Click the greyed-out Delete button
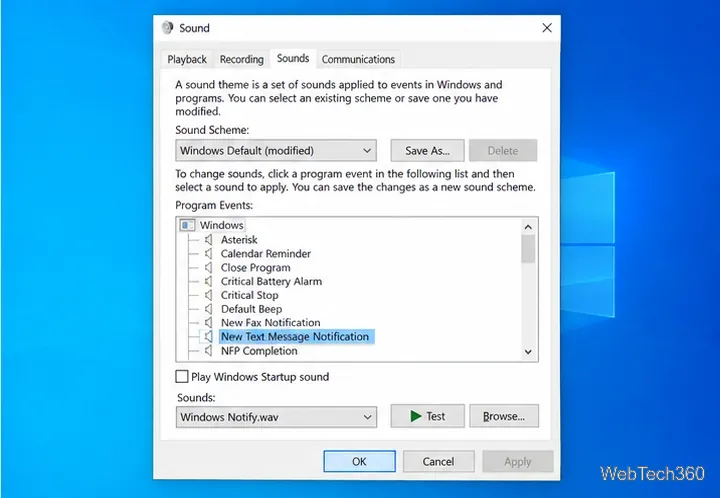Image resolution: width=720 pixels, height=498 pixels. (503, 151)
